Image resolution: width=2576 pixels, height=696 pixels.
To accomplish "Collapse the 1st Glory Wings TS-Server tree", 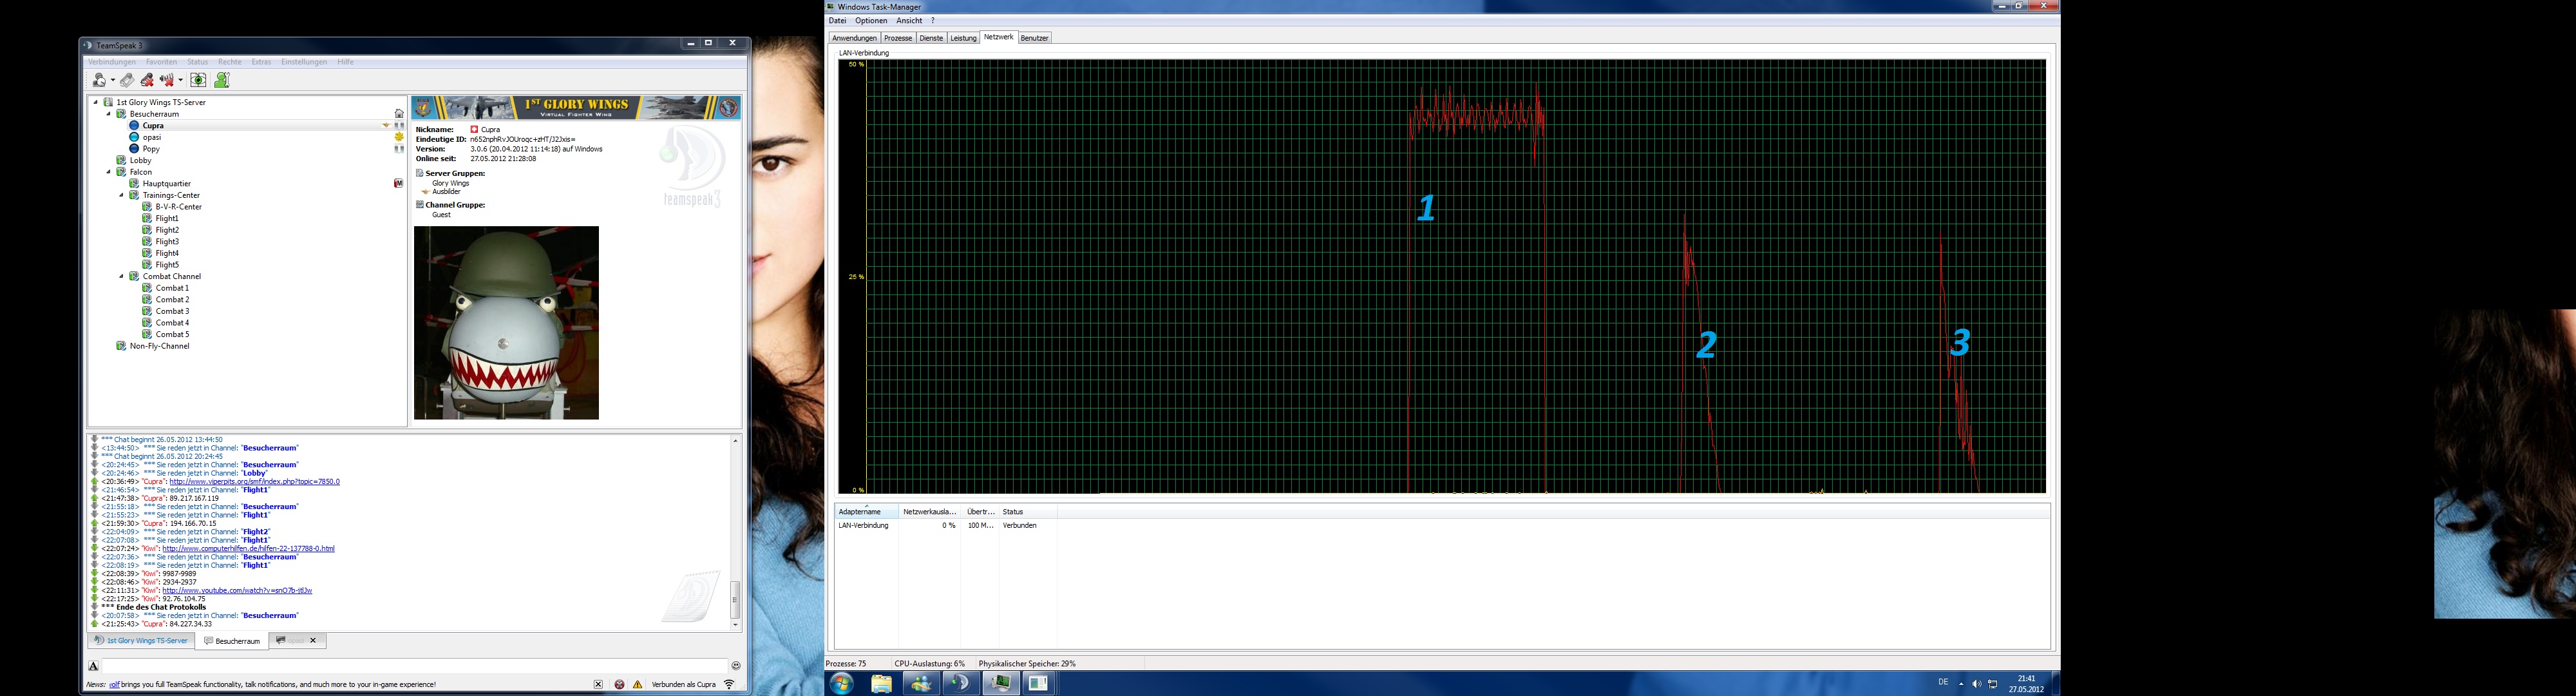I will [97, 102].
